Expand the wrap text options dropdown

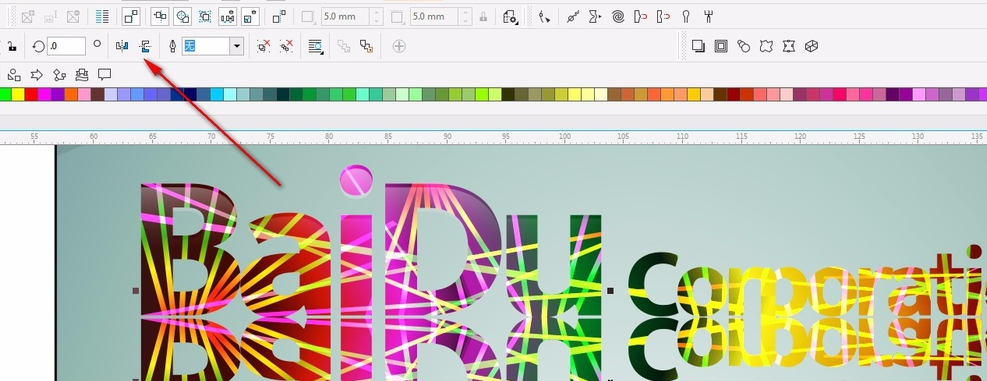[x=315, y=46]
